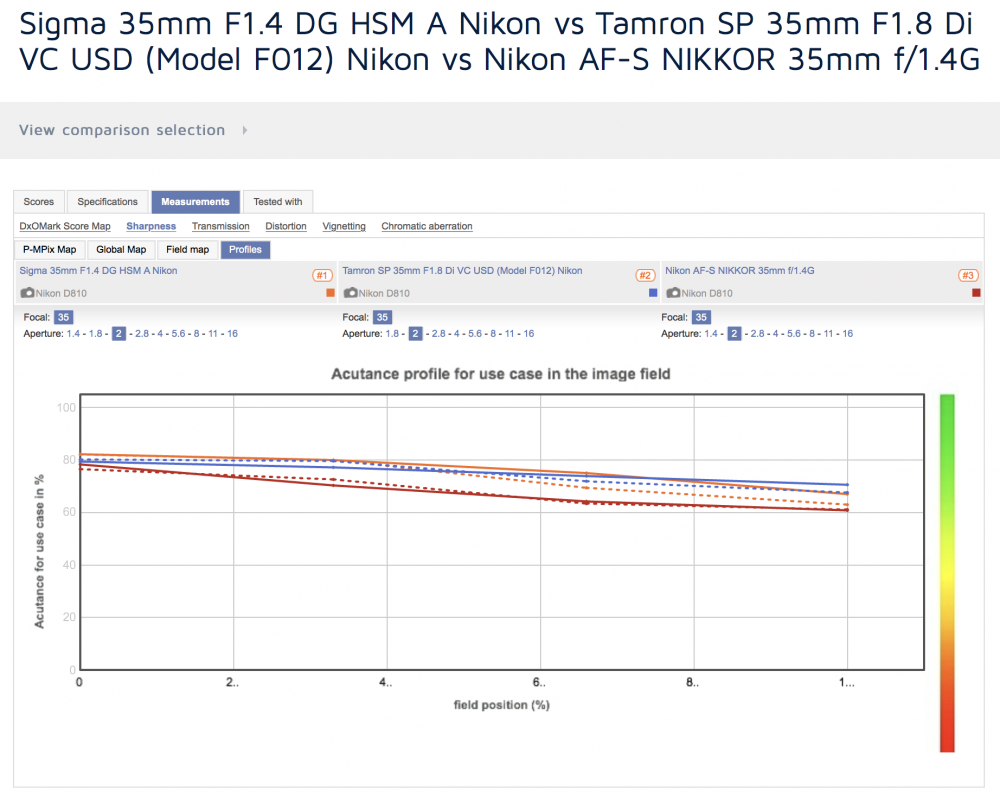Screen dimensions: 1000x792
Task: Click the #1 badge for the Sigma lens
Action: coord(322,275)
